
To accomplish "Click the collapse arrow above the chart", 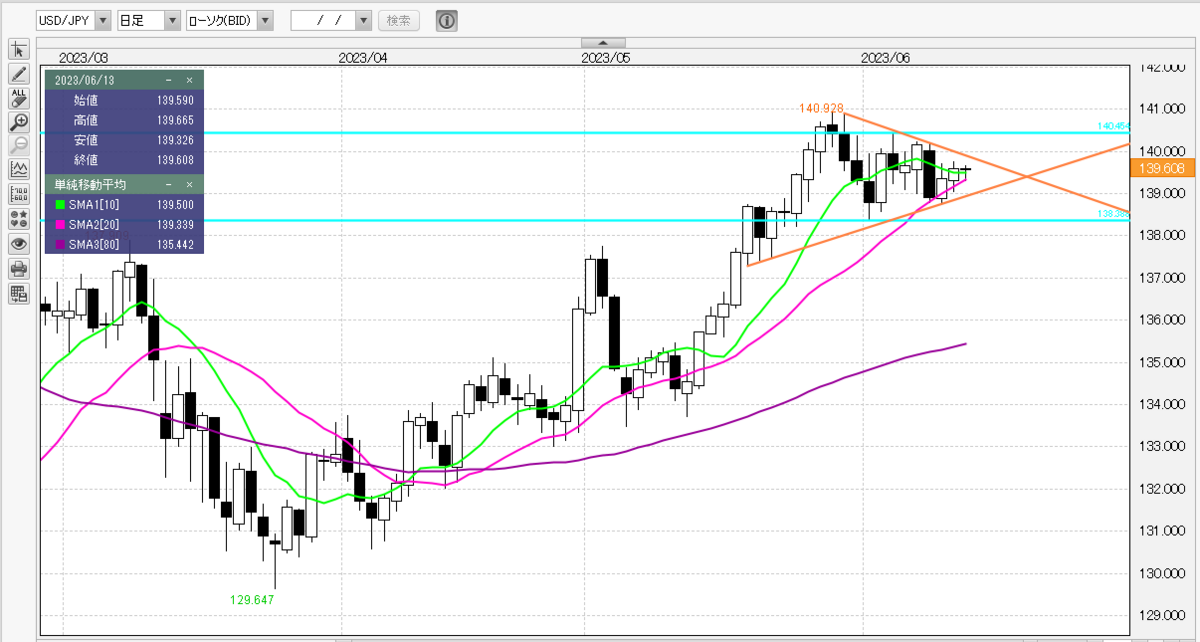I will (x=603, y=43).
